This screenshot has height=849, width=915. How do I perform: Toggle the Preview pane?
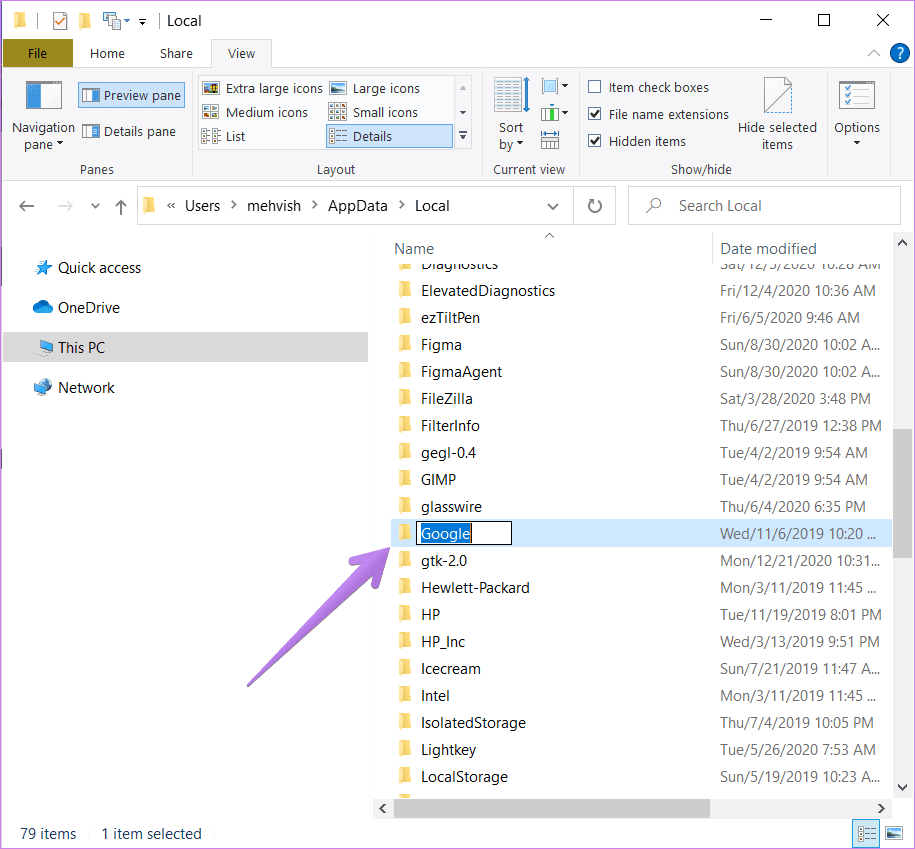pyautogui.click(x=131, y=95)
